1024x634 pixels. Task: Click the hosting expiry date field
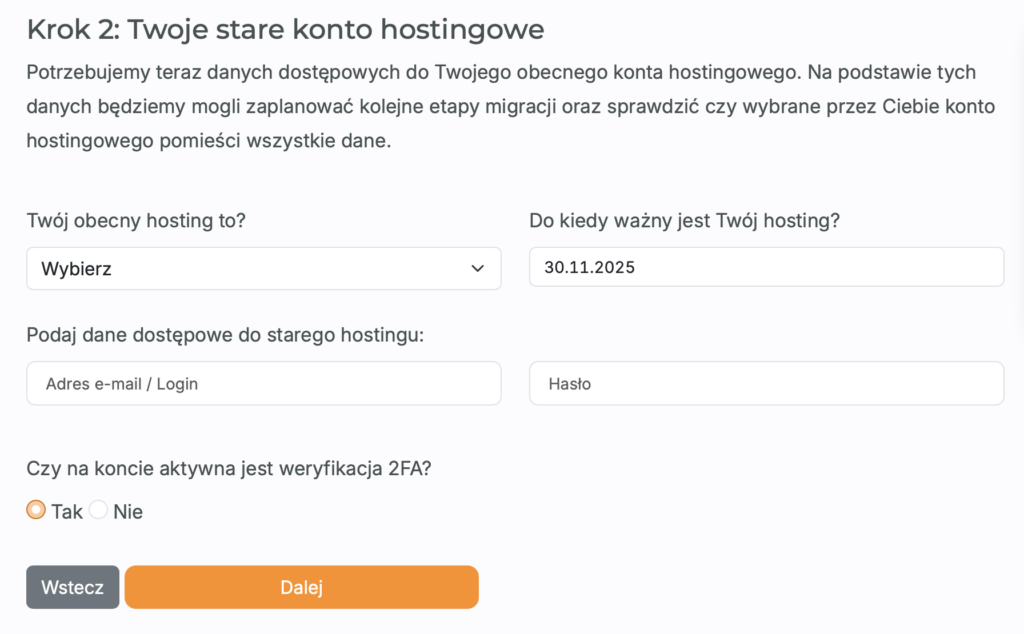(x=766, y=268)
